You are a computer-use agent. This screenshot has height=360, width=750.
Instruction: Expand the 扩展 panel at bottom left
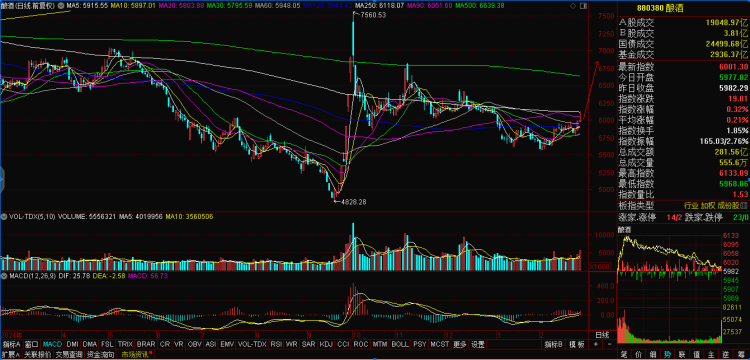[11, 355]
